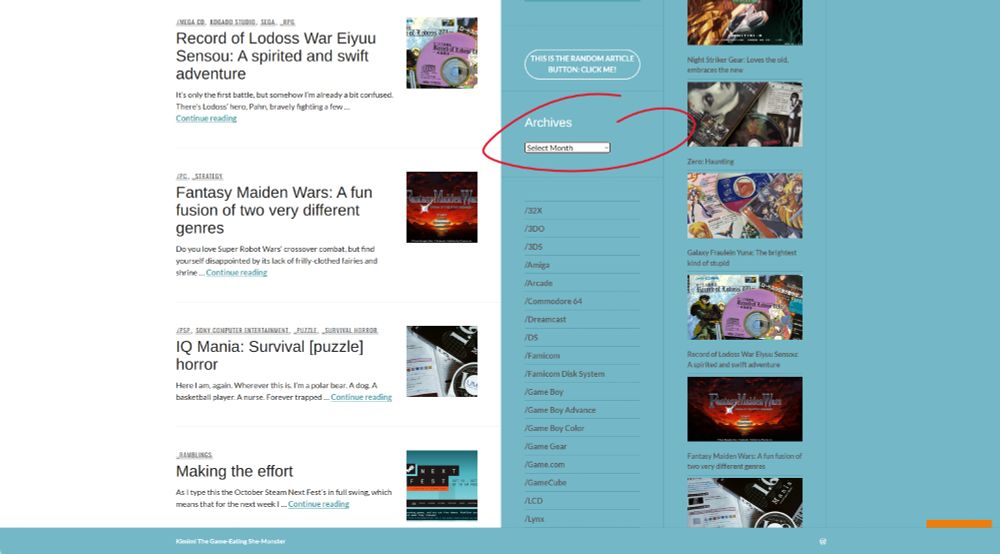This screenshot has width=1000, height=554.
Task: Select the _Strategy tag
Action: tap(208, 177)
